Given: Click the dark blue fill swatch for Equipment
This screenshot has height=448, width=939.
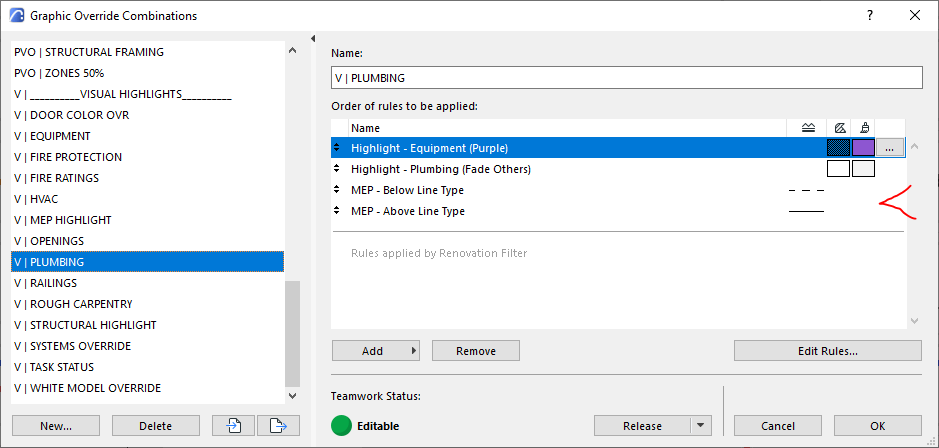Looking at the screenshot, I should [838, 148].
